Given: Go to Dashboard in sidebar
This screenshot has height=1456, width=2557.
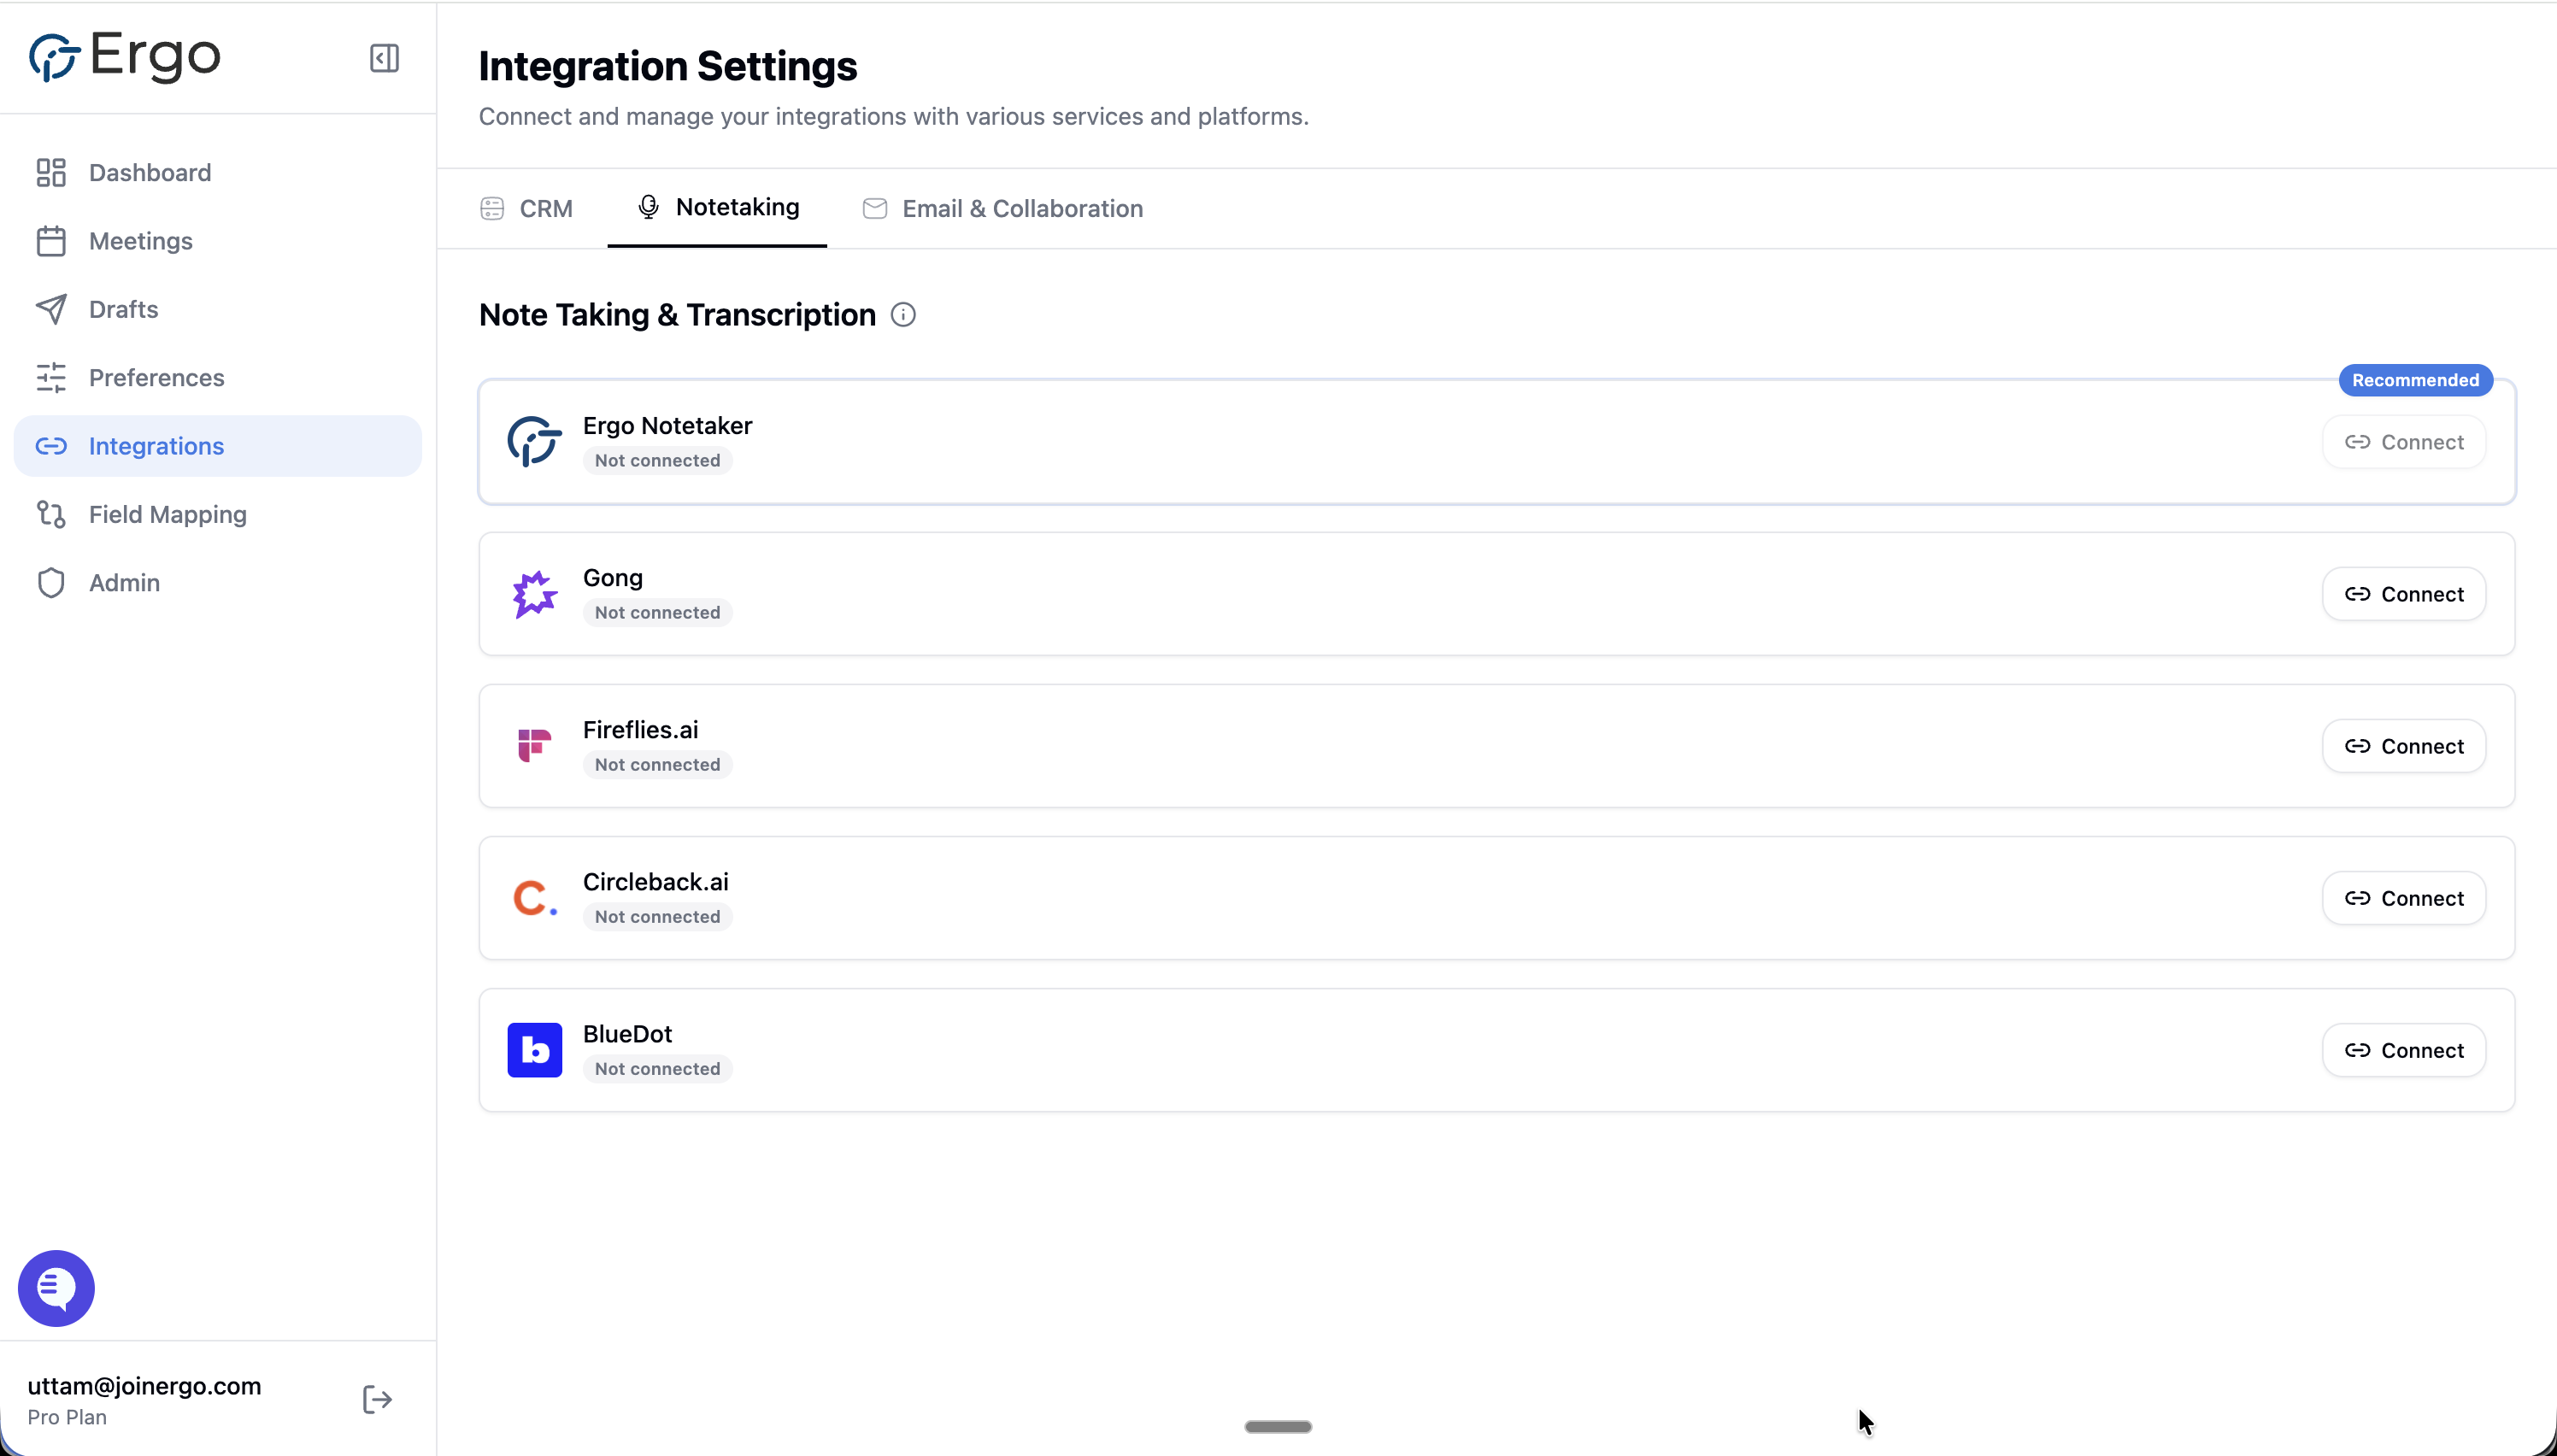Looking at the screenshot, I should [150, 173].
